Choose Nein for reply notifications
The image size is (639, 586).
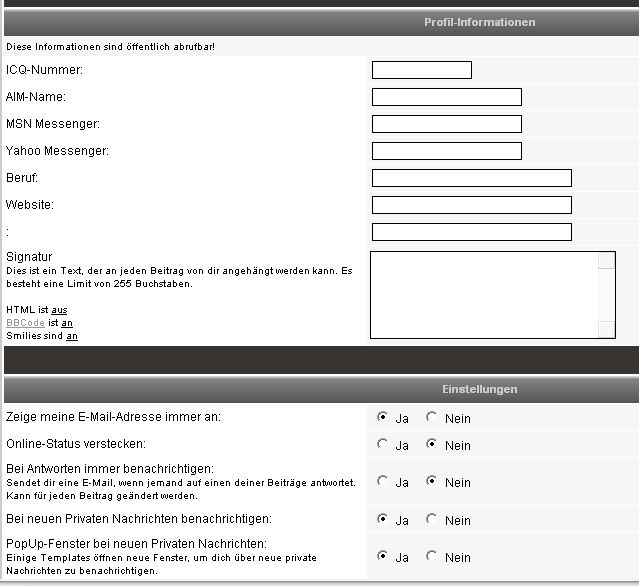(432, 481)
